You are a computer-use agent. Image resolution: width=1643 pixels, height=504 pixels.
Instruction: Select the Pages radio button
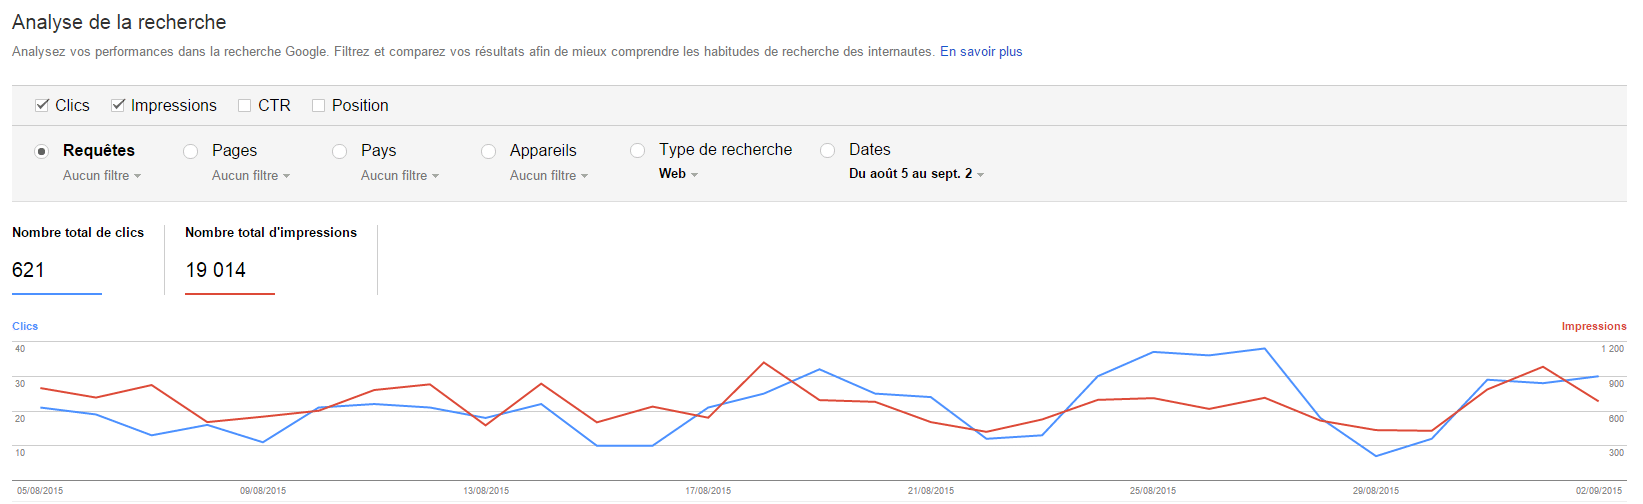coord(190,151)
